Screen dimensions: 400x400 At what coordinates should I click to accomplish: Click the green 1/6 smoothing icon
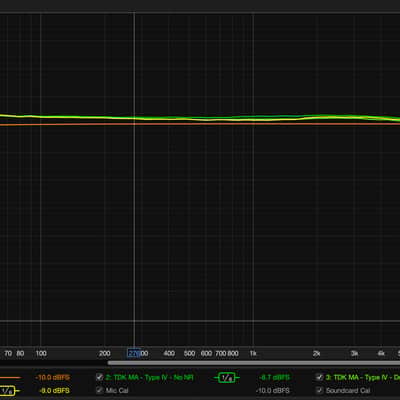click(x=226, y=378)
